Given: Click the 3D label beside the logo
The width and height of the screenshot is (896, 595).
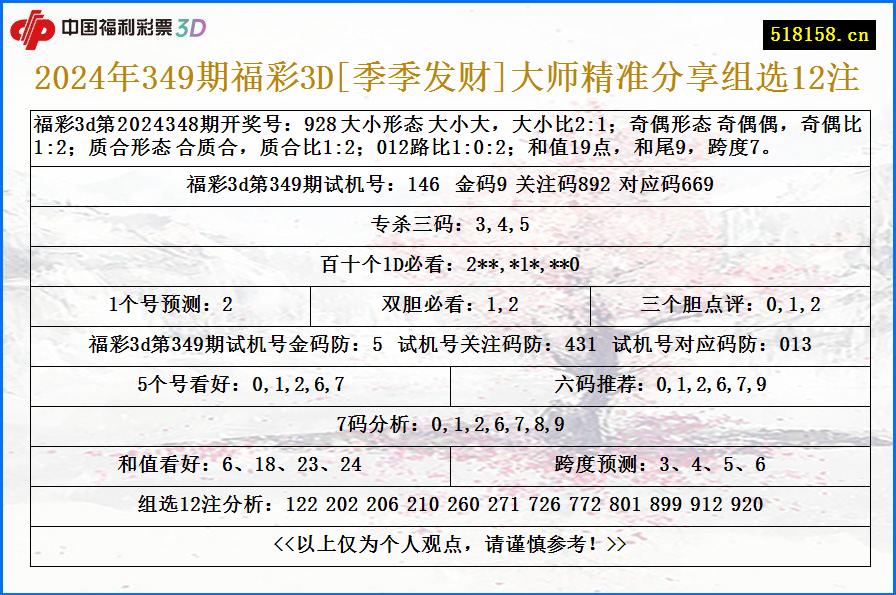Looking at the screenshot, I should tap(194, 29).
